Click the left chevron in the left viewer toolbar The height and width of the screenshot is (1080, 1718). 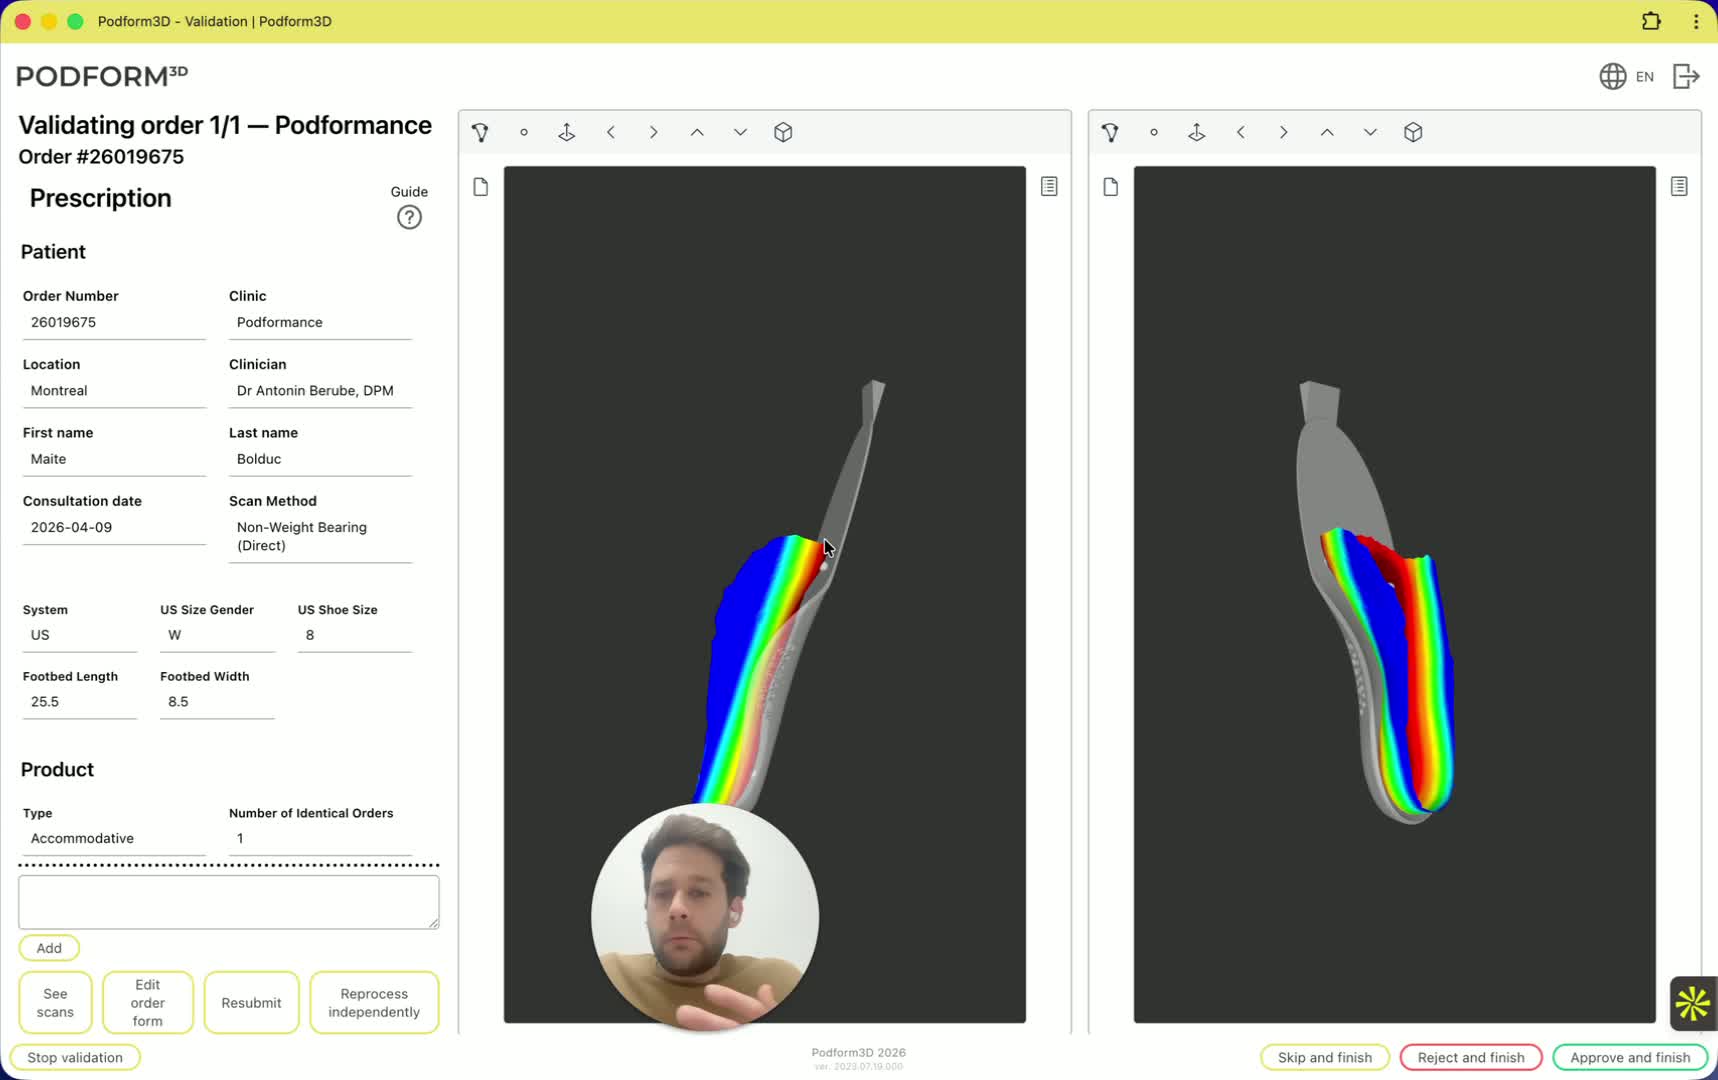coord(611,132)
